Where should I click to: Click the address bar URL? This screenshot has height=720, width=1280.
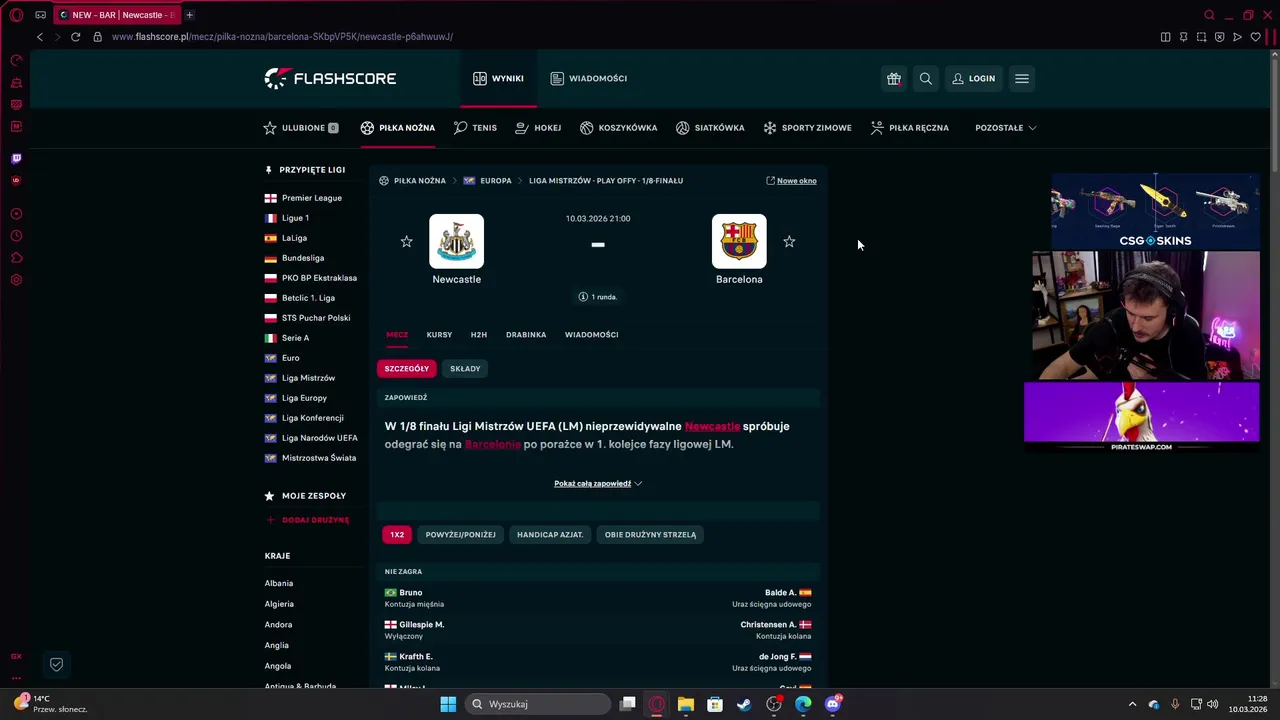coord(282,37)
